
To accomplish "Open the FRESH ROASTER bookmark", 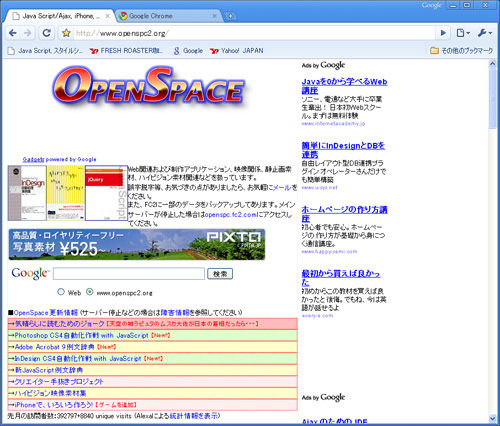I will point(126,51).
